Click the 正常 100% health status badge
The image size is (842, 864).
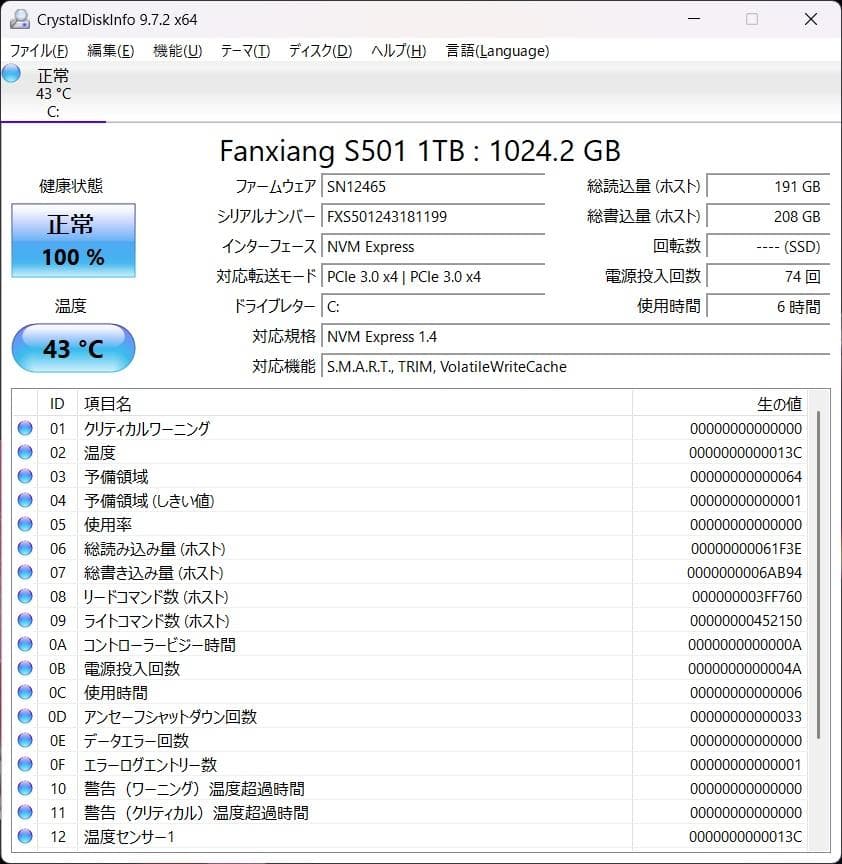tap(72, 240)
